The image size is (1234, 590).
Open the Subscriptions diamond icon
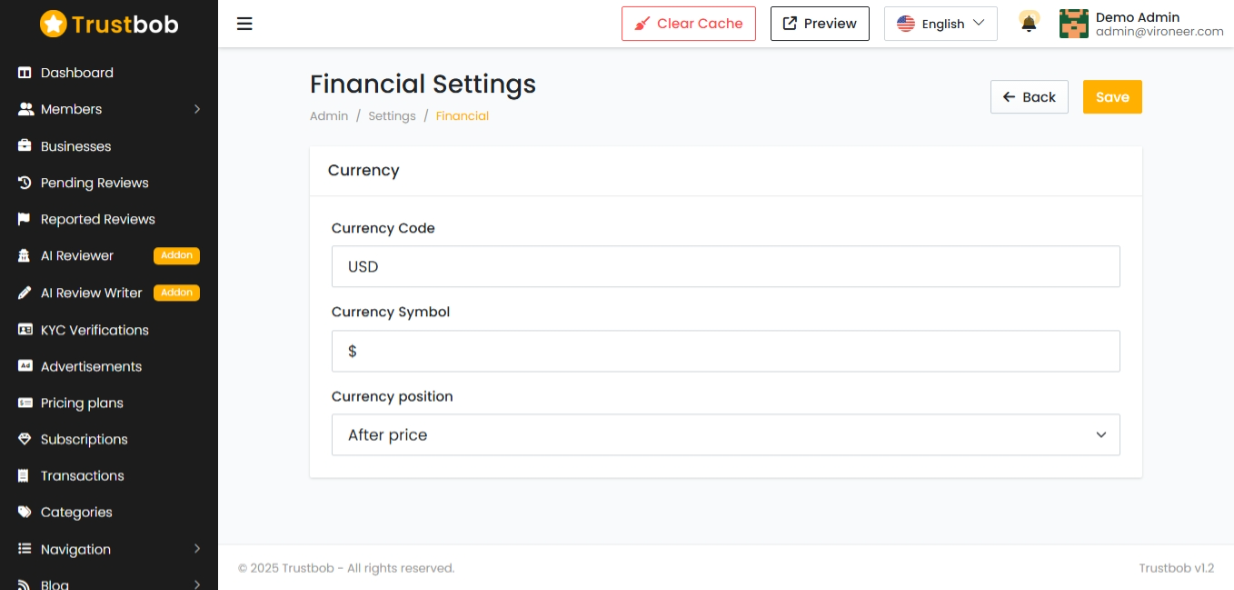[x=25, y=439]
